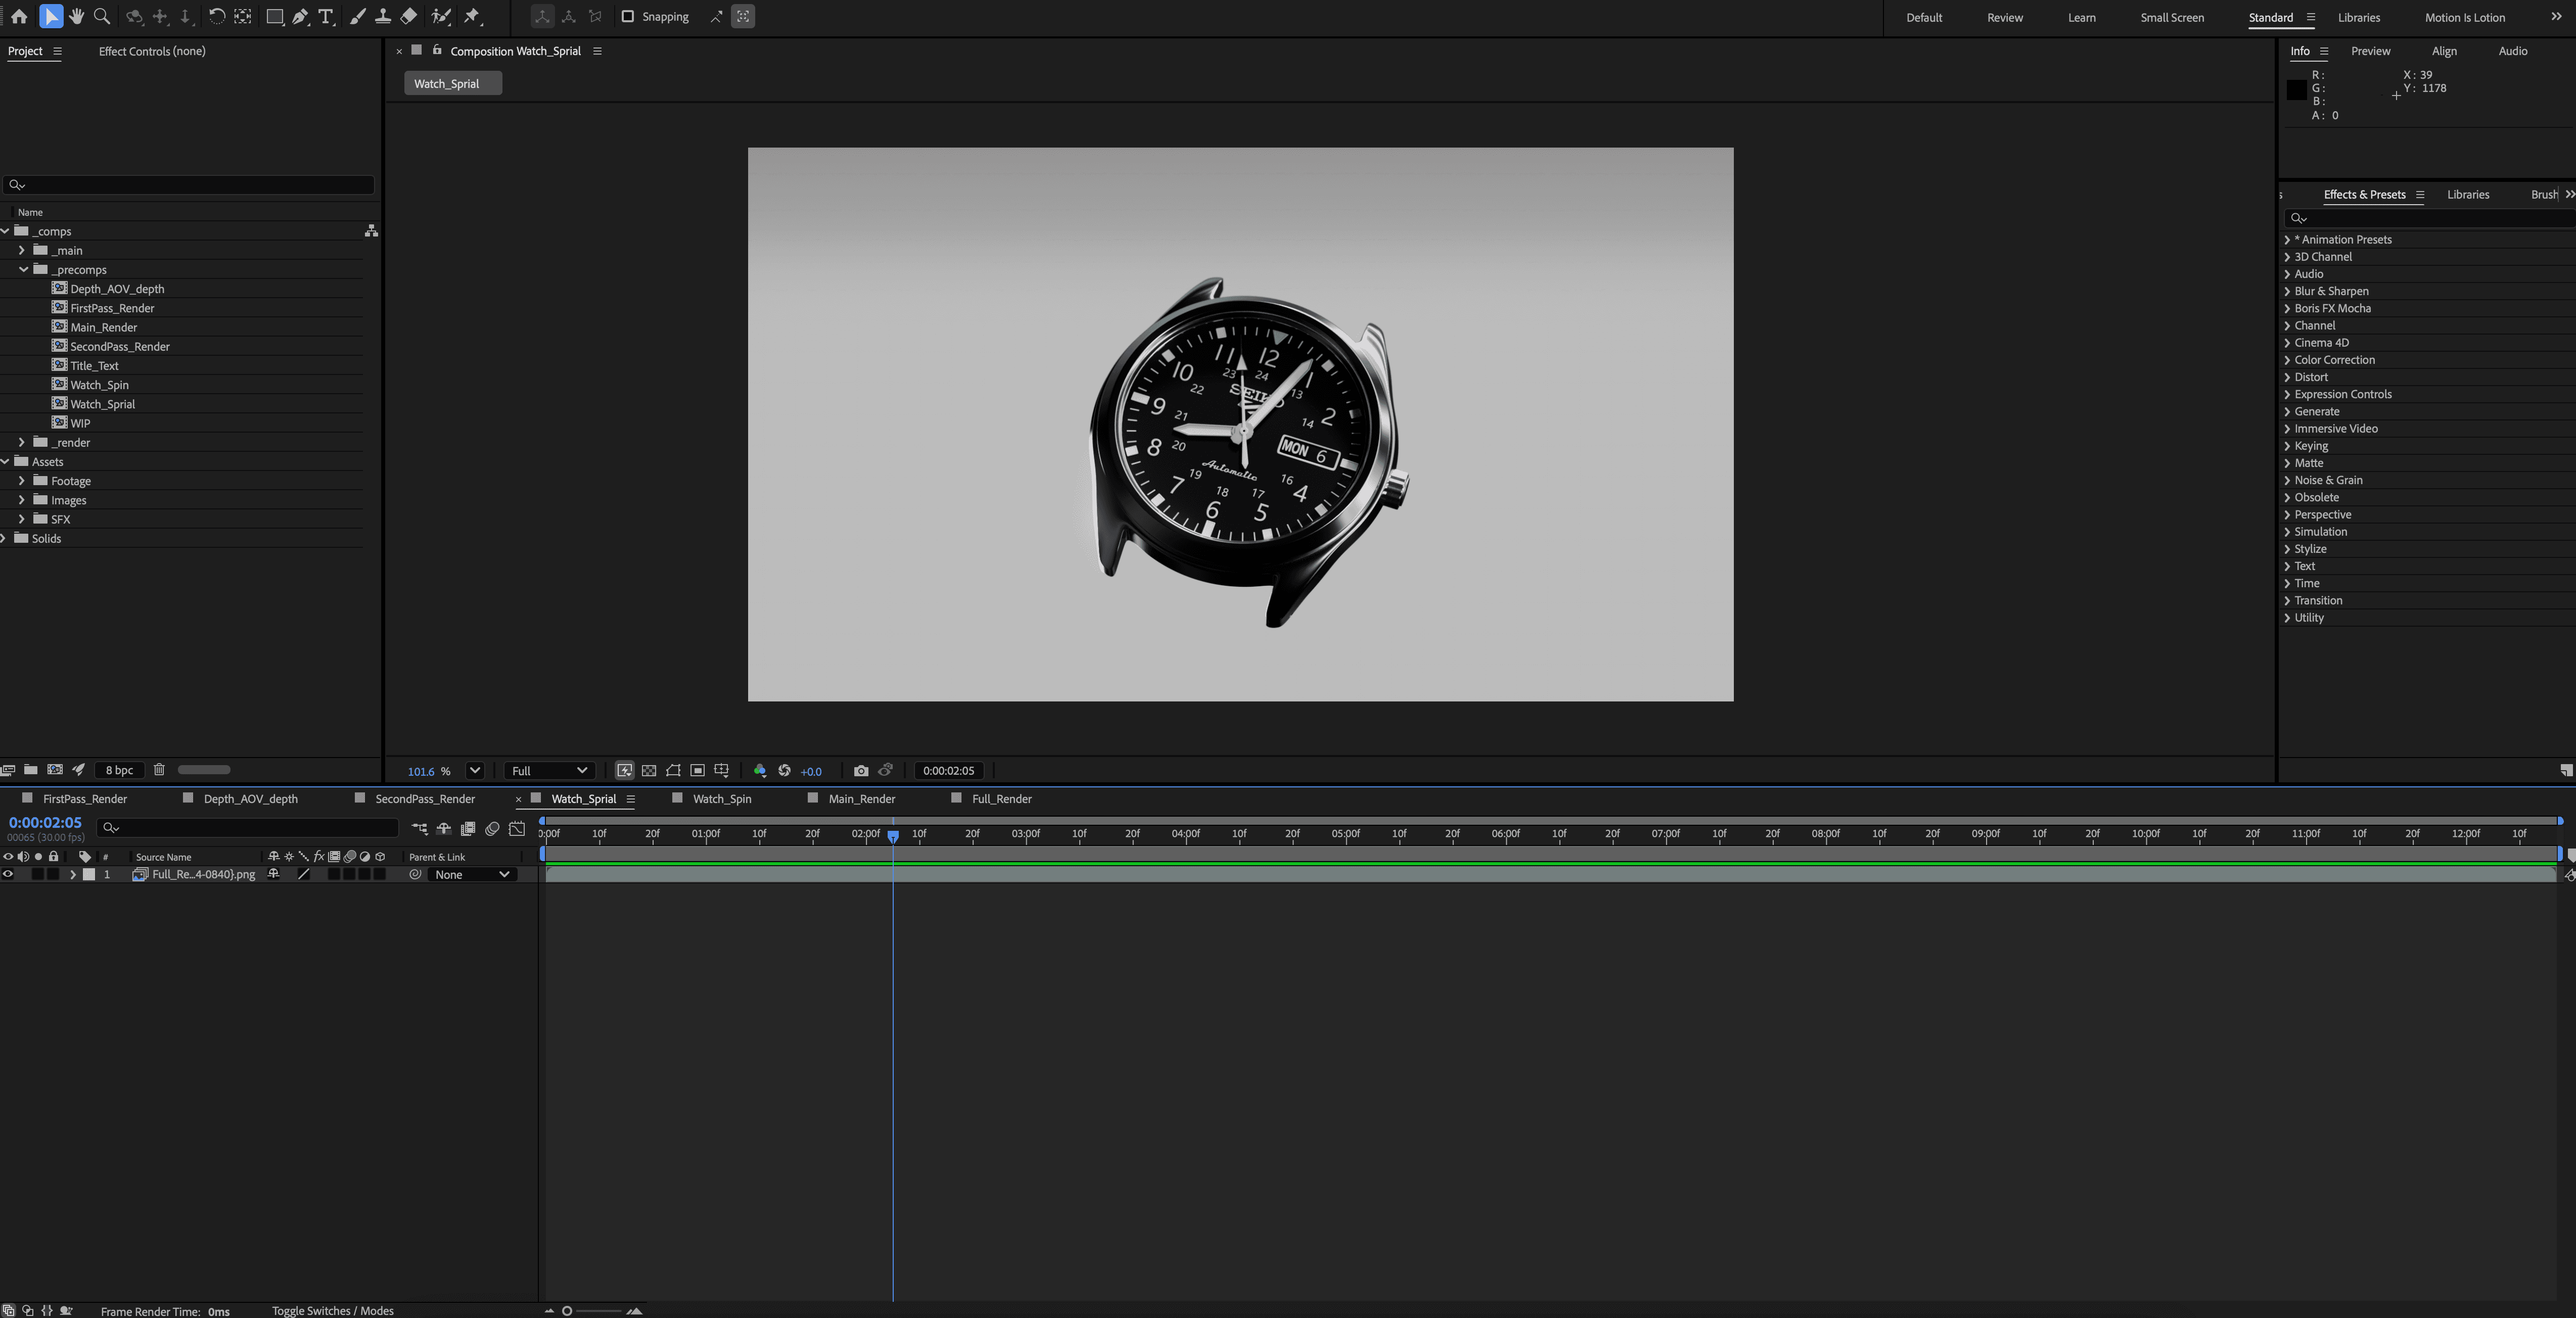Expand the Color Correction effects category
The width and height of the screenshot is (2576, 1318).
[2287, 360]
